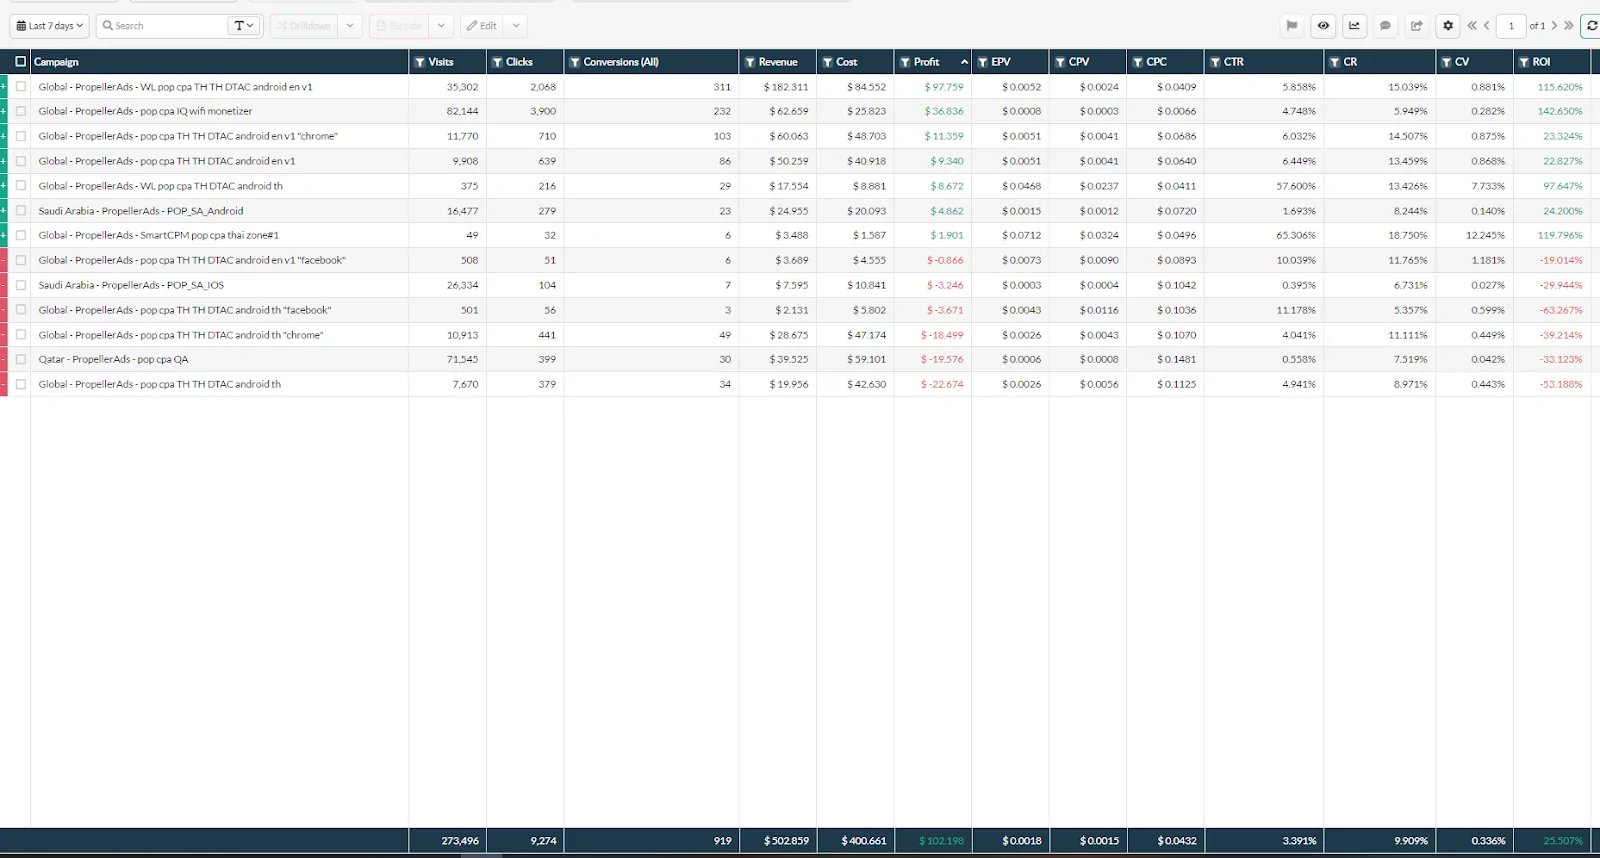Screen dimensions: 1600x858
Task: Open the search type T dropdown
Action: pos(244,26)
